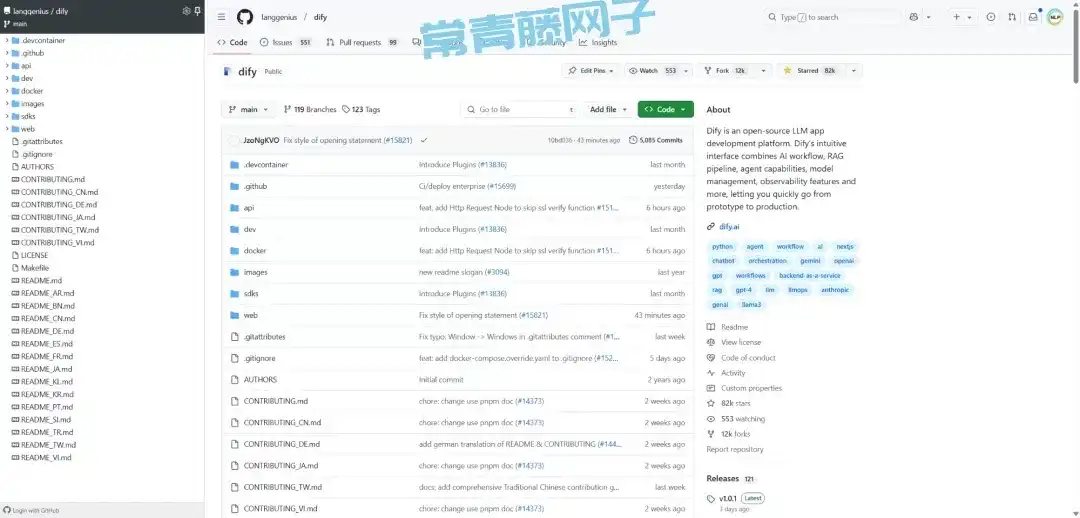This screenshot has width=1080, height=518.
Task: Click the anthropic topic tag
Action: click(x=835, y=290)
